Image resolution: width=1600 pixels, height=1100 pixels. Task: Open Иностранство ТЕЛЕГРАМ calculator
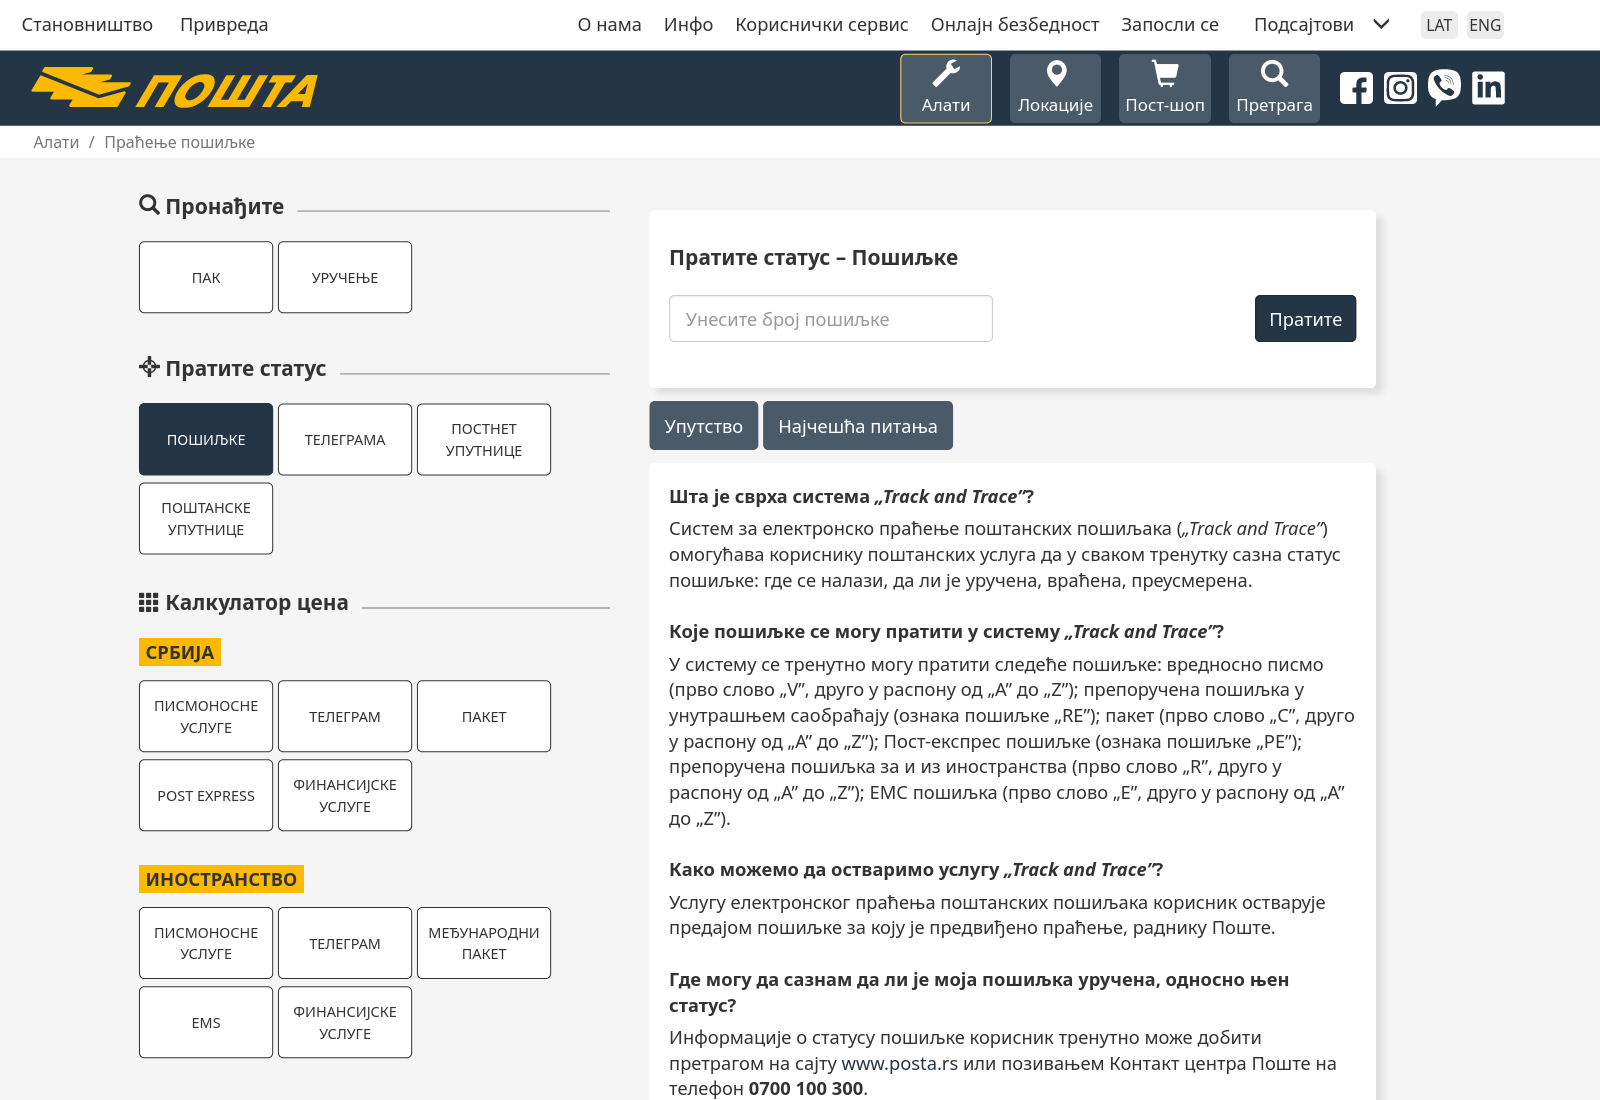coord(345,943)
